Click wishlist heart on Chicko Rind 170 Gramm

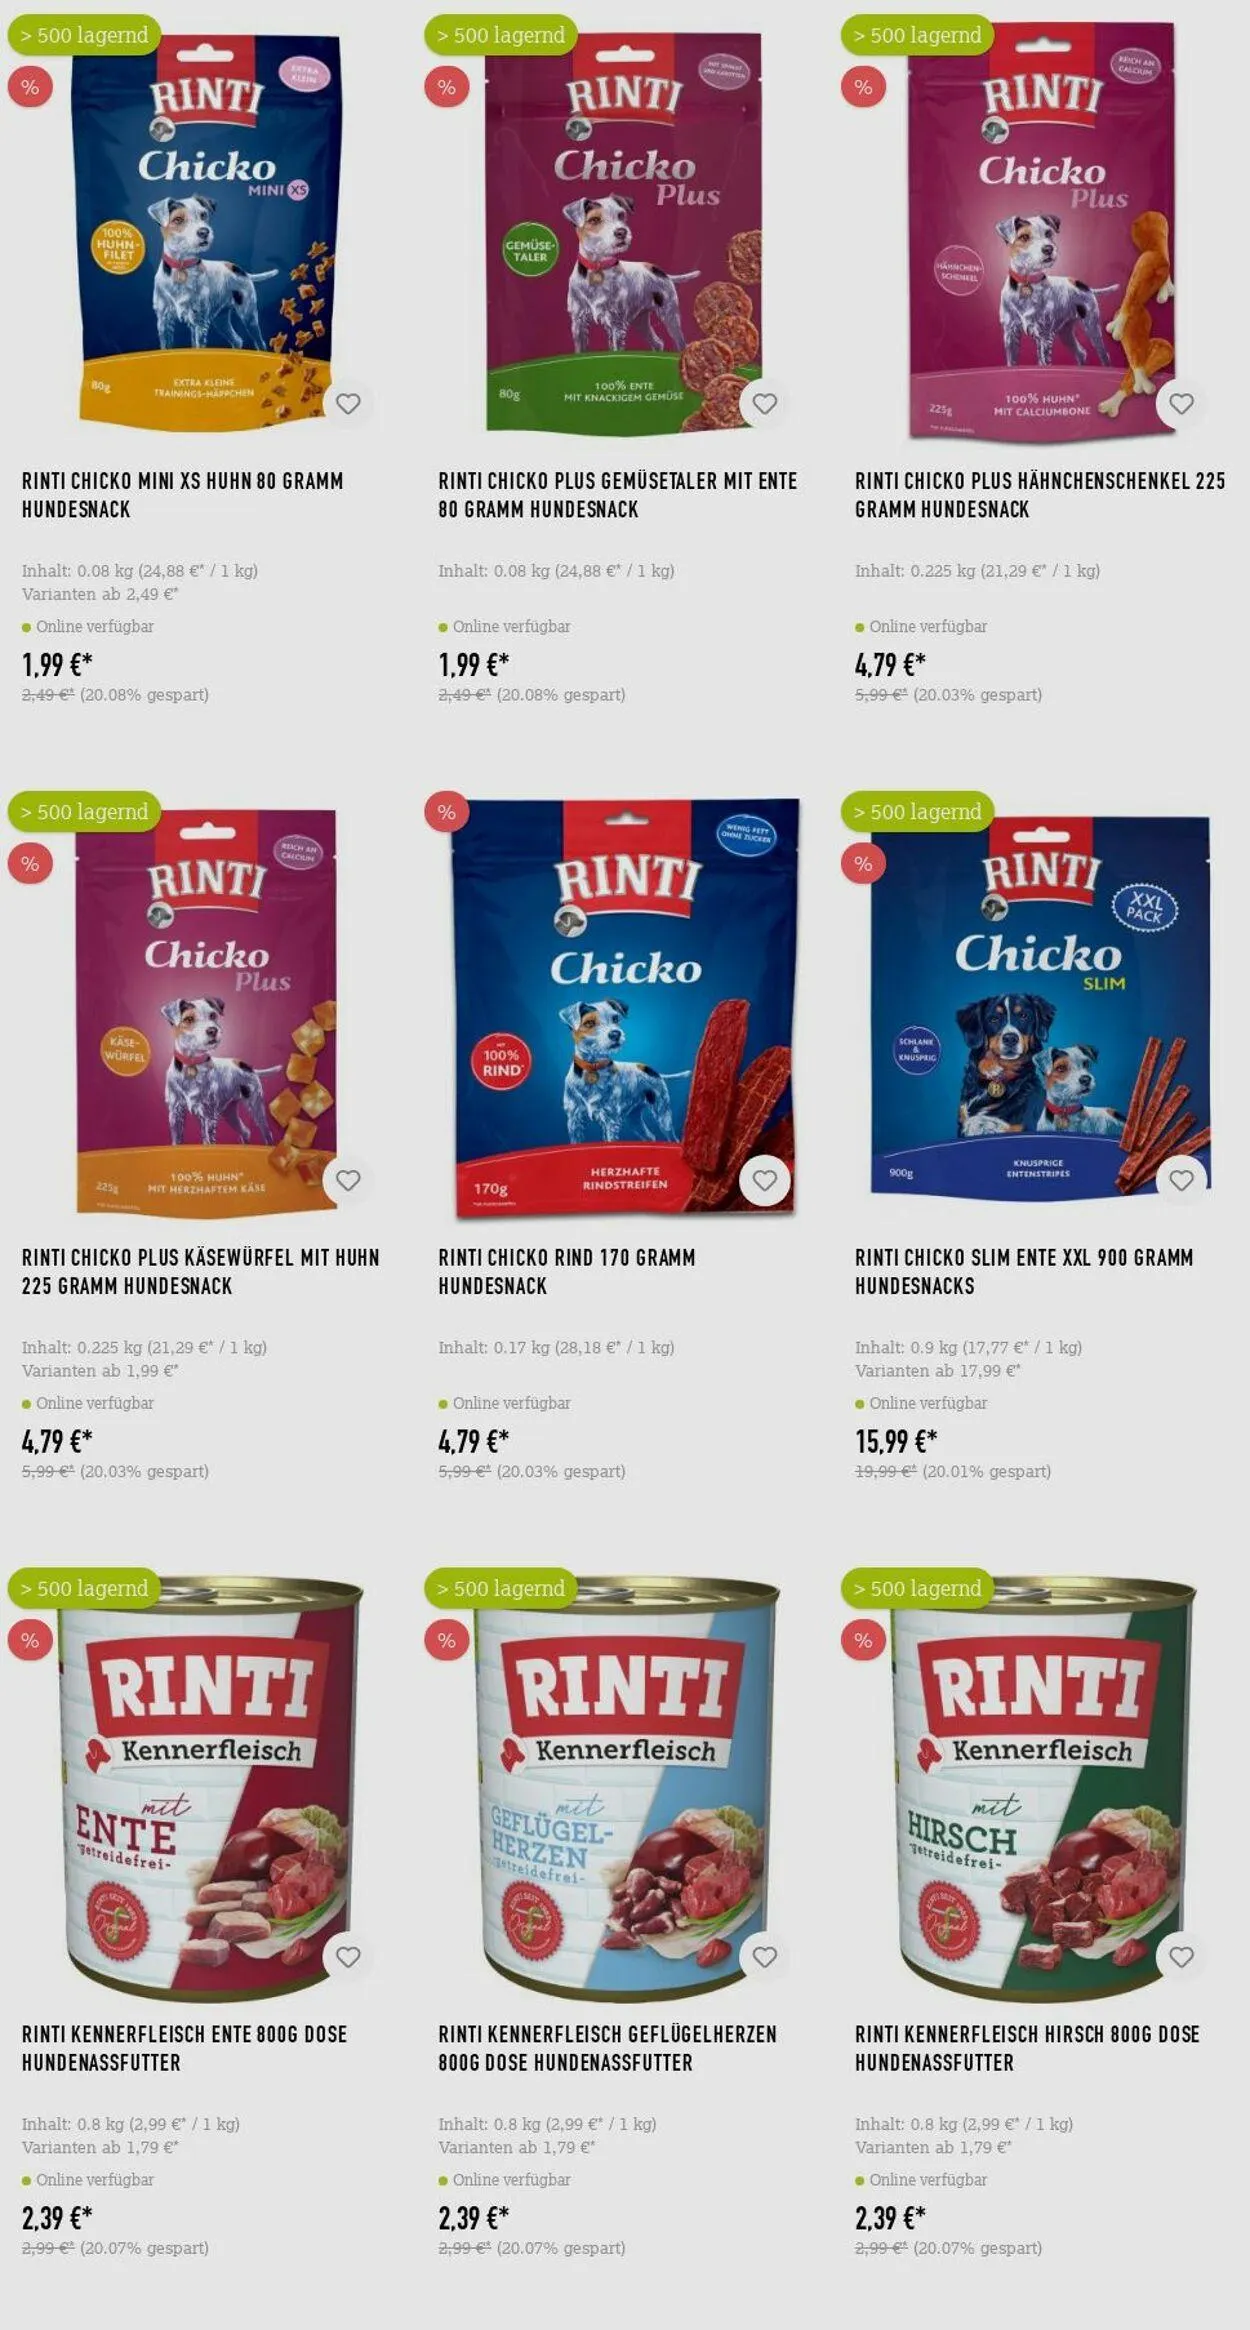pos(765,1181)
